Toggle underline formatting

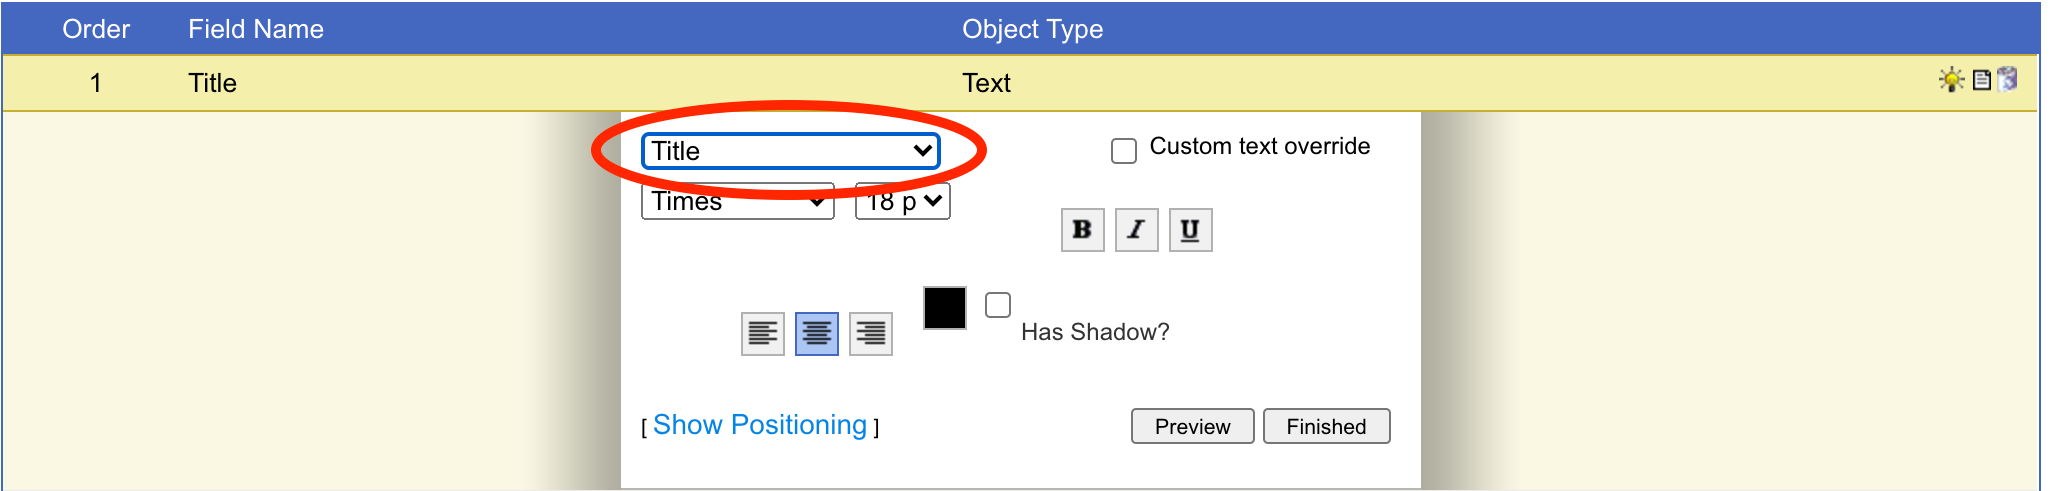point(1190,230)
